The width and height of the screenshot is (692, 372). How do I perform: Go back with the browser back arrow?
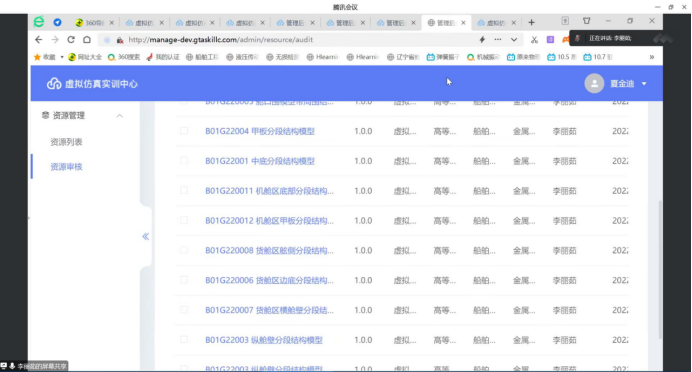38,40
